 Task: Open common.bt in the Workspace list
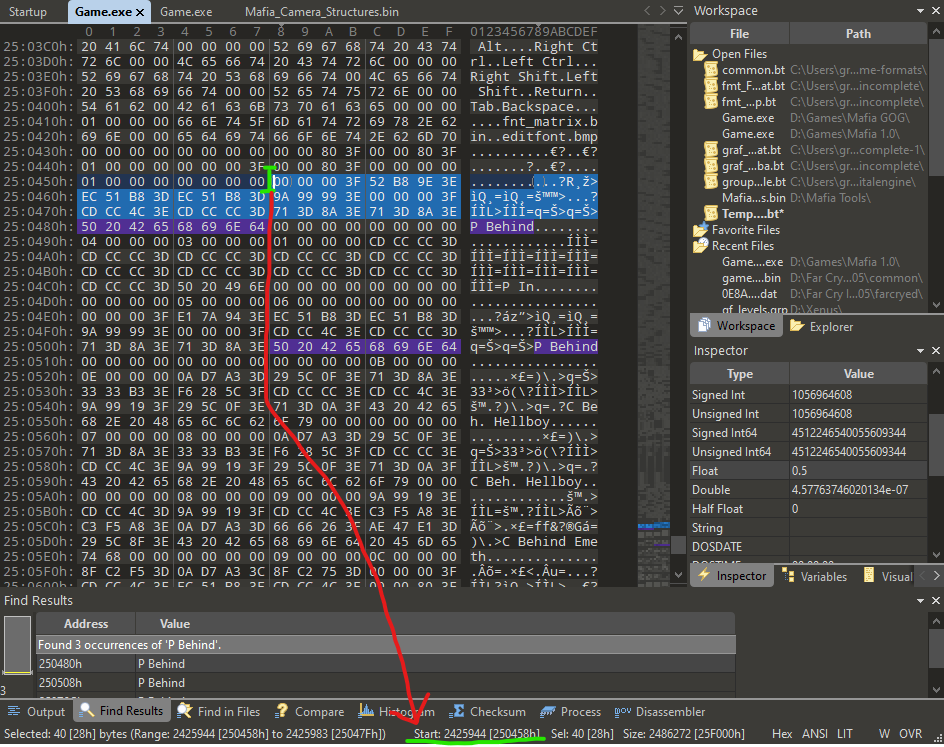pyautogui.click(x=745, y=70)
